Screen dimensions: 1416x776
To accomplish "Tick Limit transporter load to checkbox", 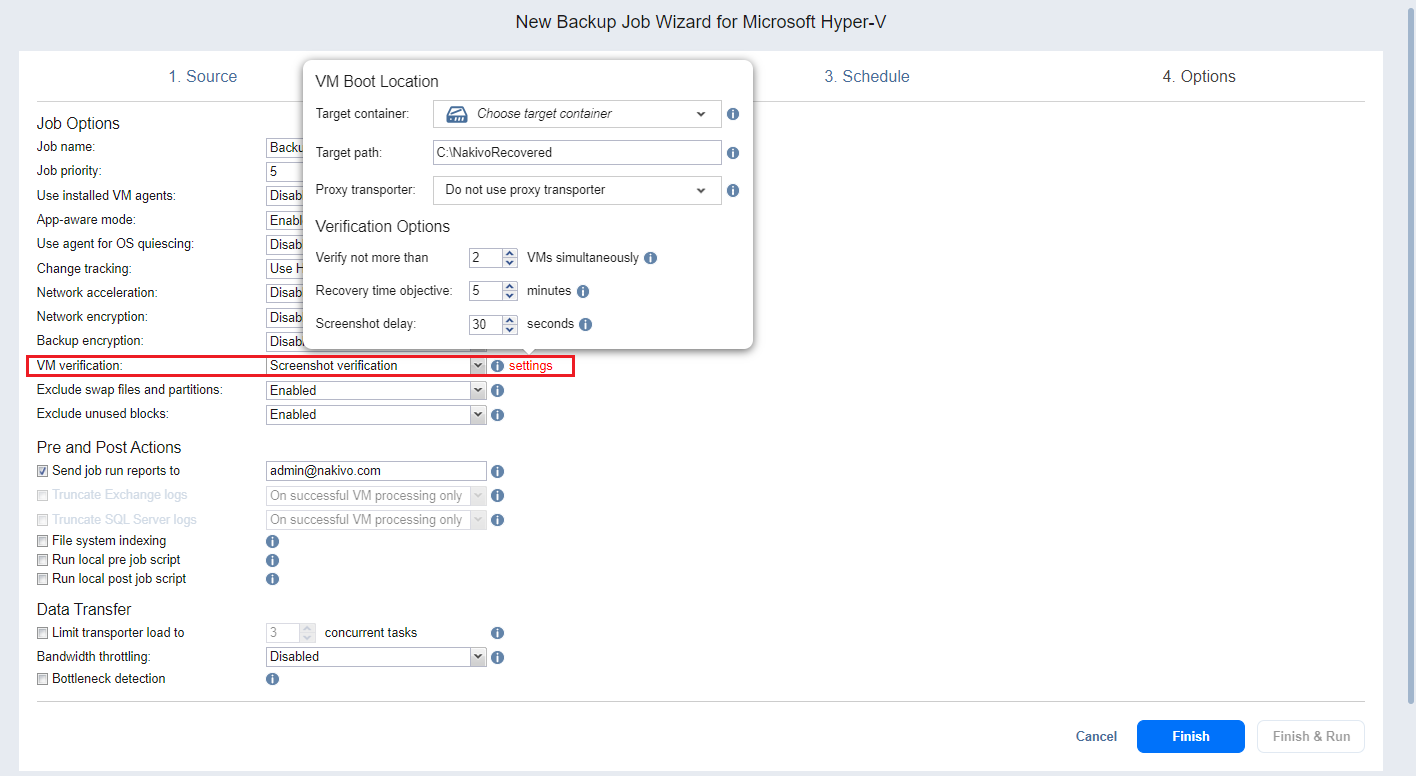I will (x=43, y=633).
